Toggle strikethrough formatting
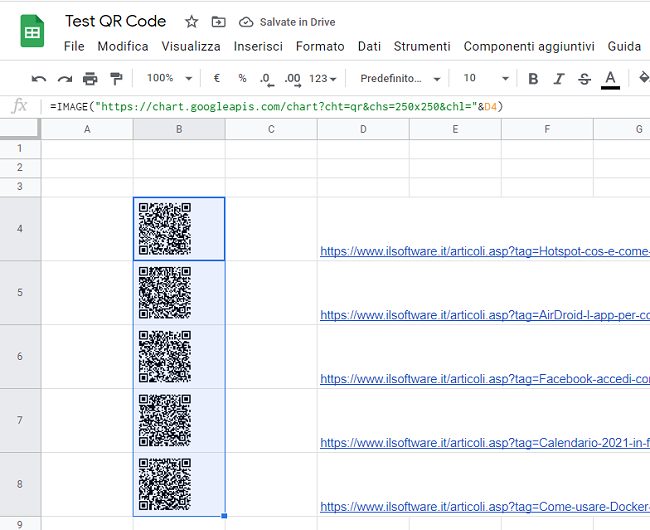Image resolution: width=650 pixels, height=530 pixels. tap(585, 78)
